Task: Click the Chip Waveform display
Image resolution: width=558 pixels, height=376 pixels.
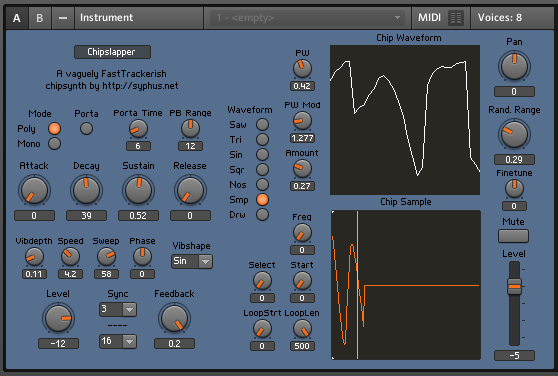Action: 405,120
